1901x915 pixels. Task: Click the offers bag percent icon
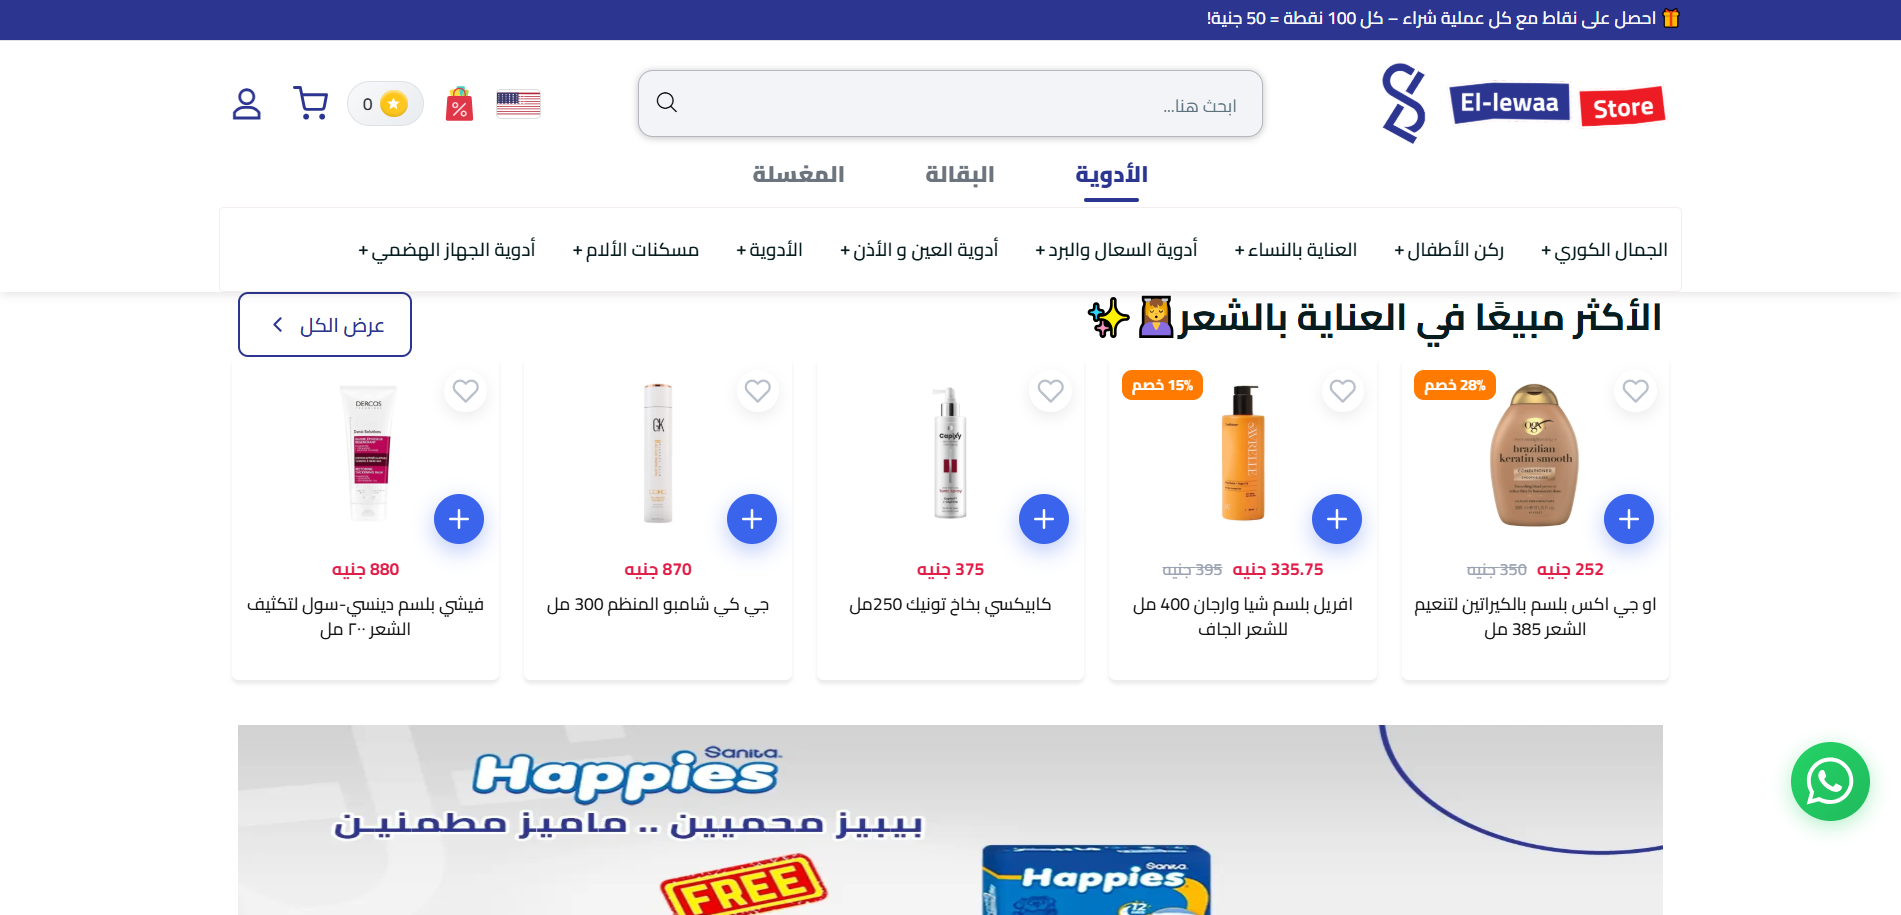459,103
